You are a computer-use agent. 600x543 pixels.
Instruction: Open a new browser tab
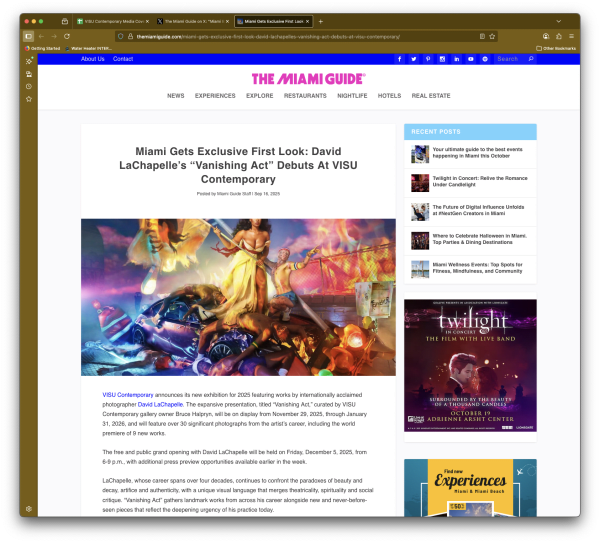coord(321,20)
